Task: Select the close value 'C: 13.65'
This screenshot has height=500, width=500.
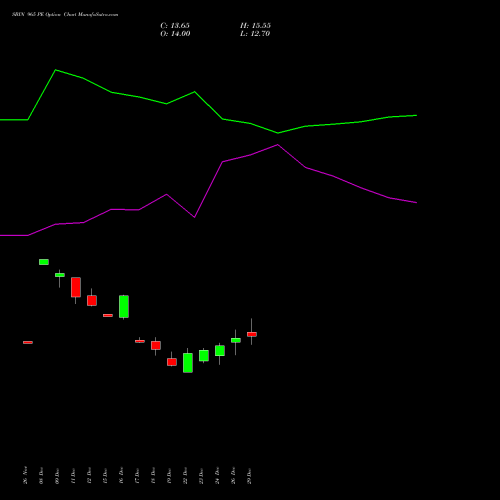Action: pyautogui.click(x=175, y=26)
